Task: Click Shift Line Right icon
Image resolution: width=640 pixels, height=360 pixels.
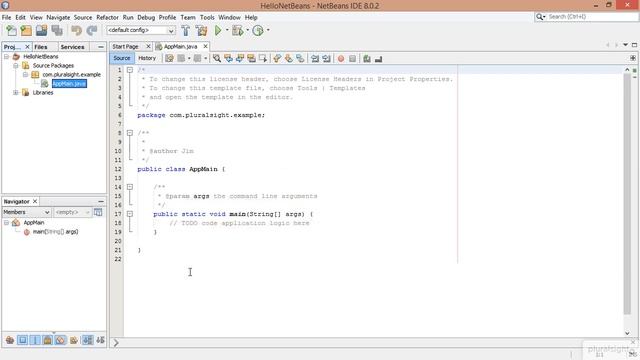Action: (326, 59)
